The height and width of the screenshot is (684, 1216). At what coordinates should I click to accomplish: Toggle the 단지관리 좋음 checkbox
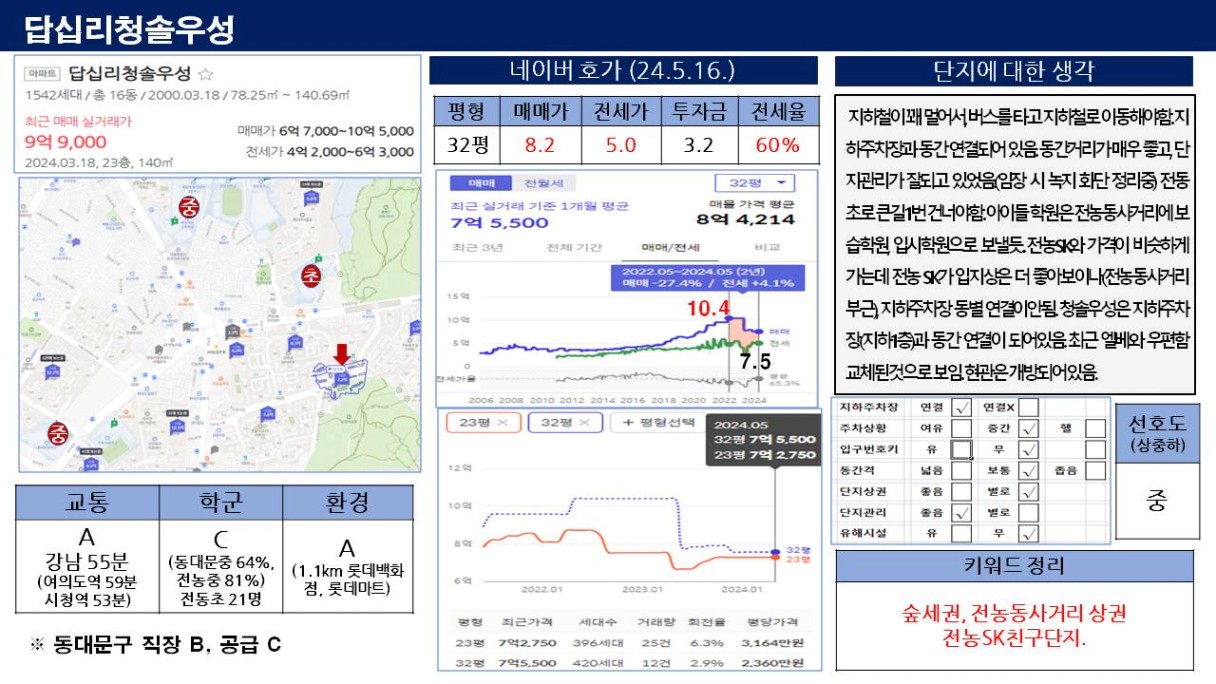point(962,513)
